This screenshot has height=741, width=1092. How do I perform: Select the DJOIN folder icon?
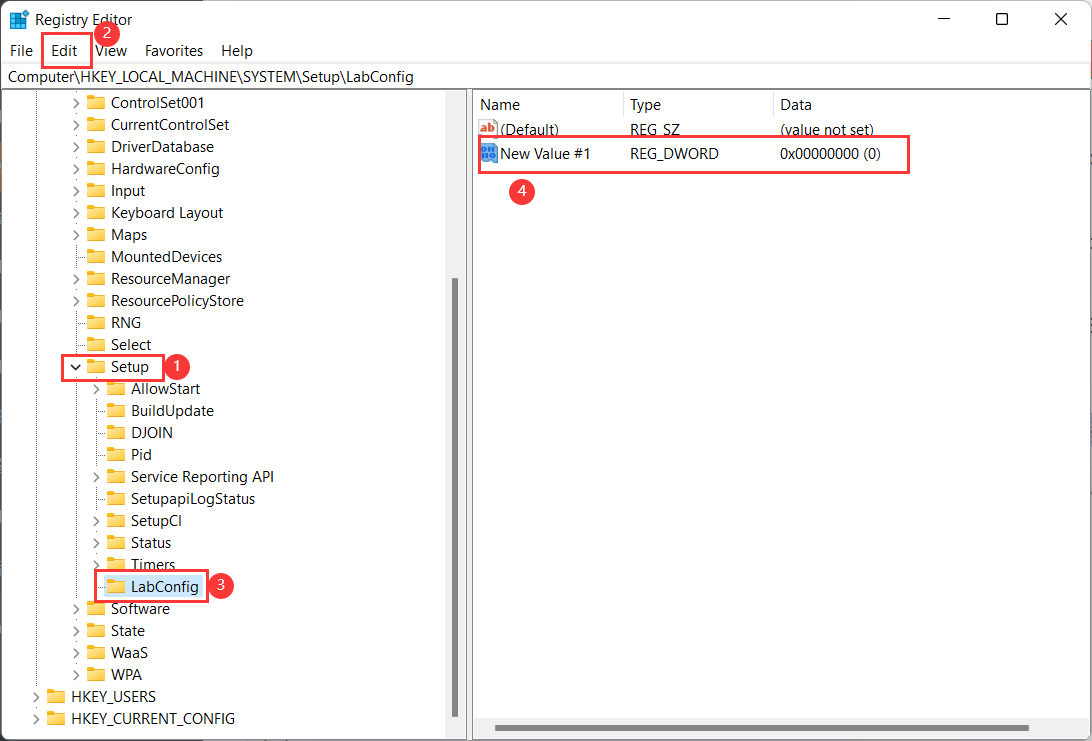116,432
